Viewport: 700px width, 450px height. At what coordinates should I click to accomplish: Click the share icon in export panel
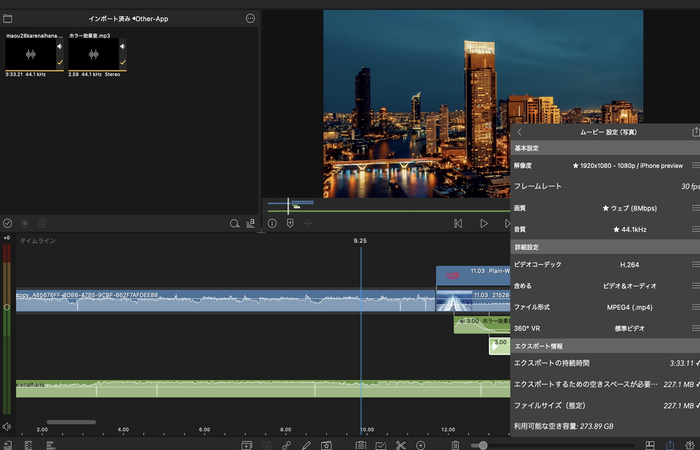click(x=695, y=131)
